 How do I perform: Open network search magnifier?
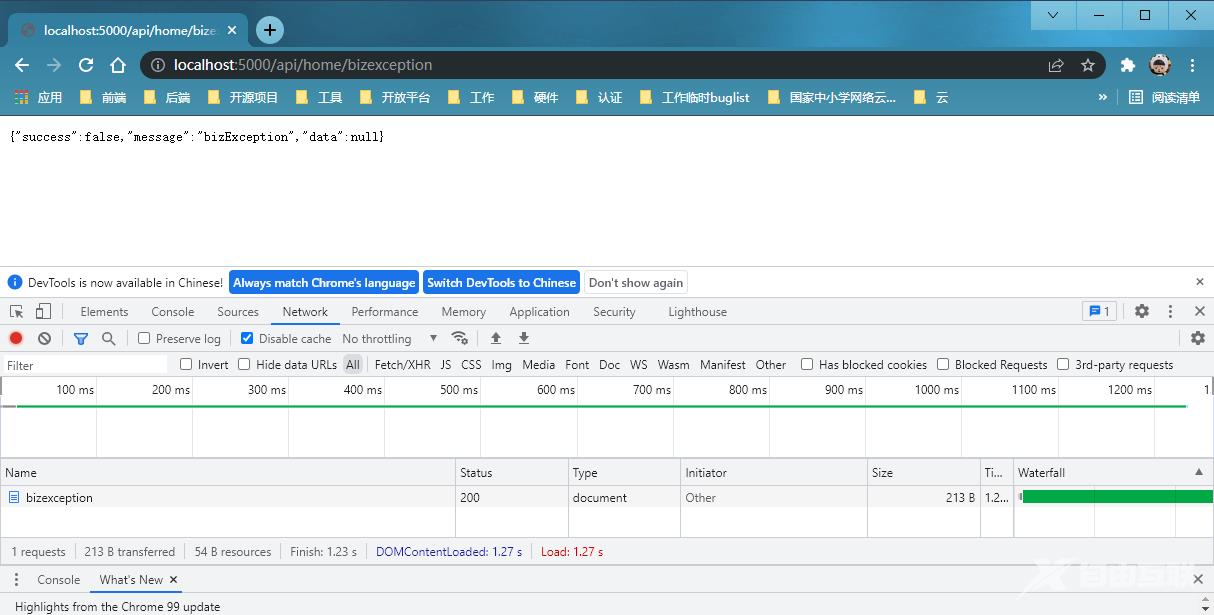(x=109, y=339)
